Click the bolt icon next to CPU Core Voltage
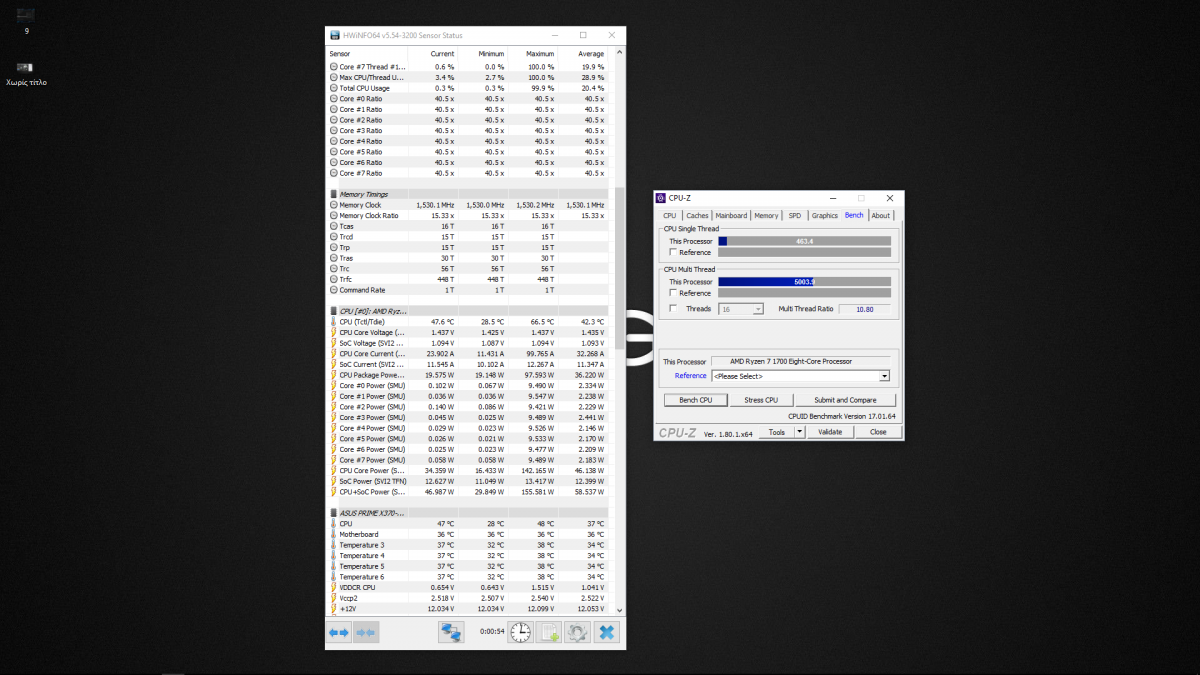This screenshot has height=675, width=1200. (333, 332)
